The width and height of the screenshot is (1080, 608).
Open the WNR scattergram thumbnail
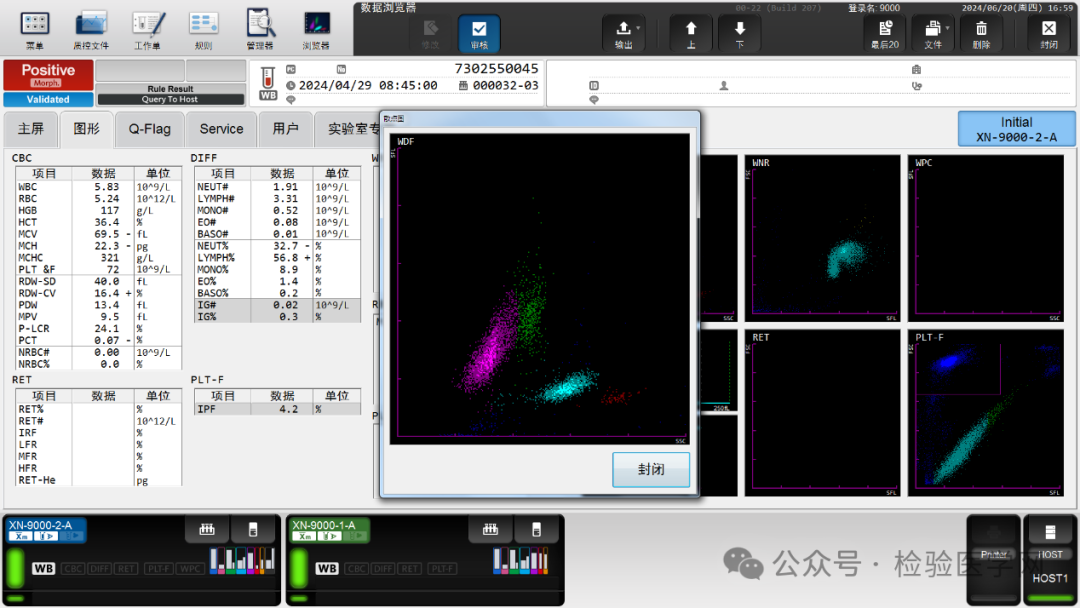[822, 238]
